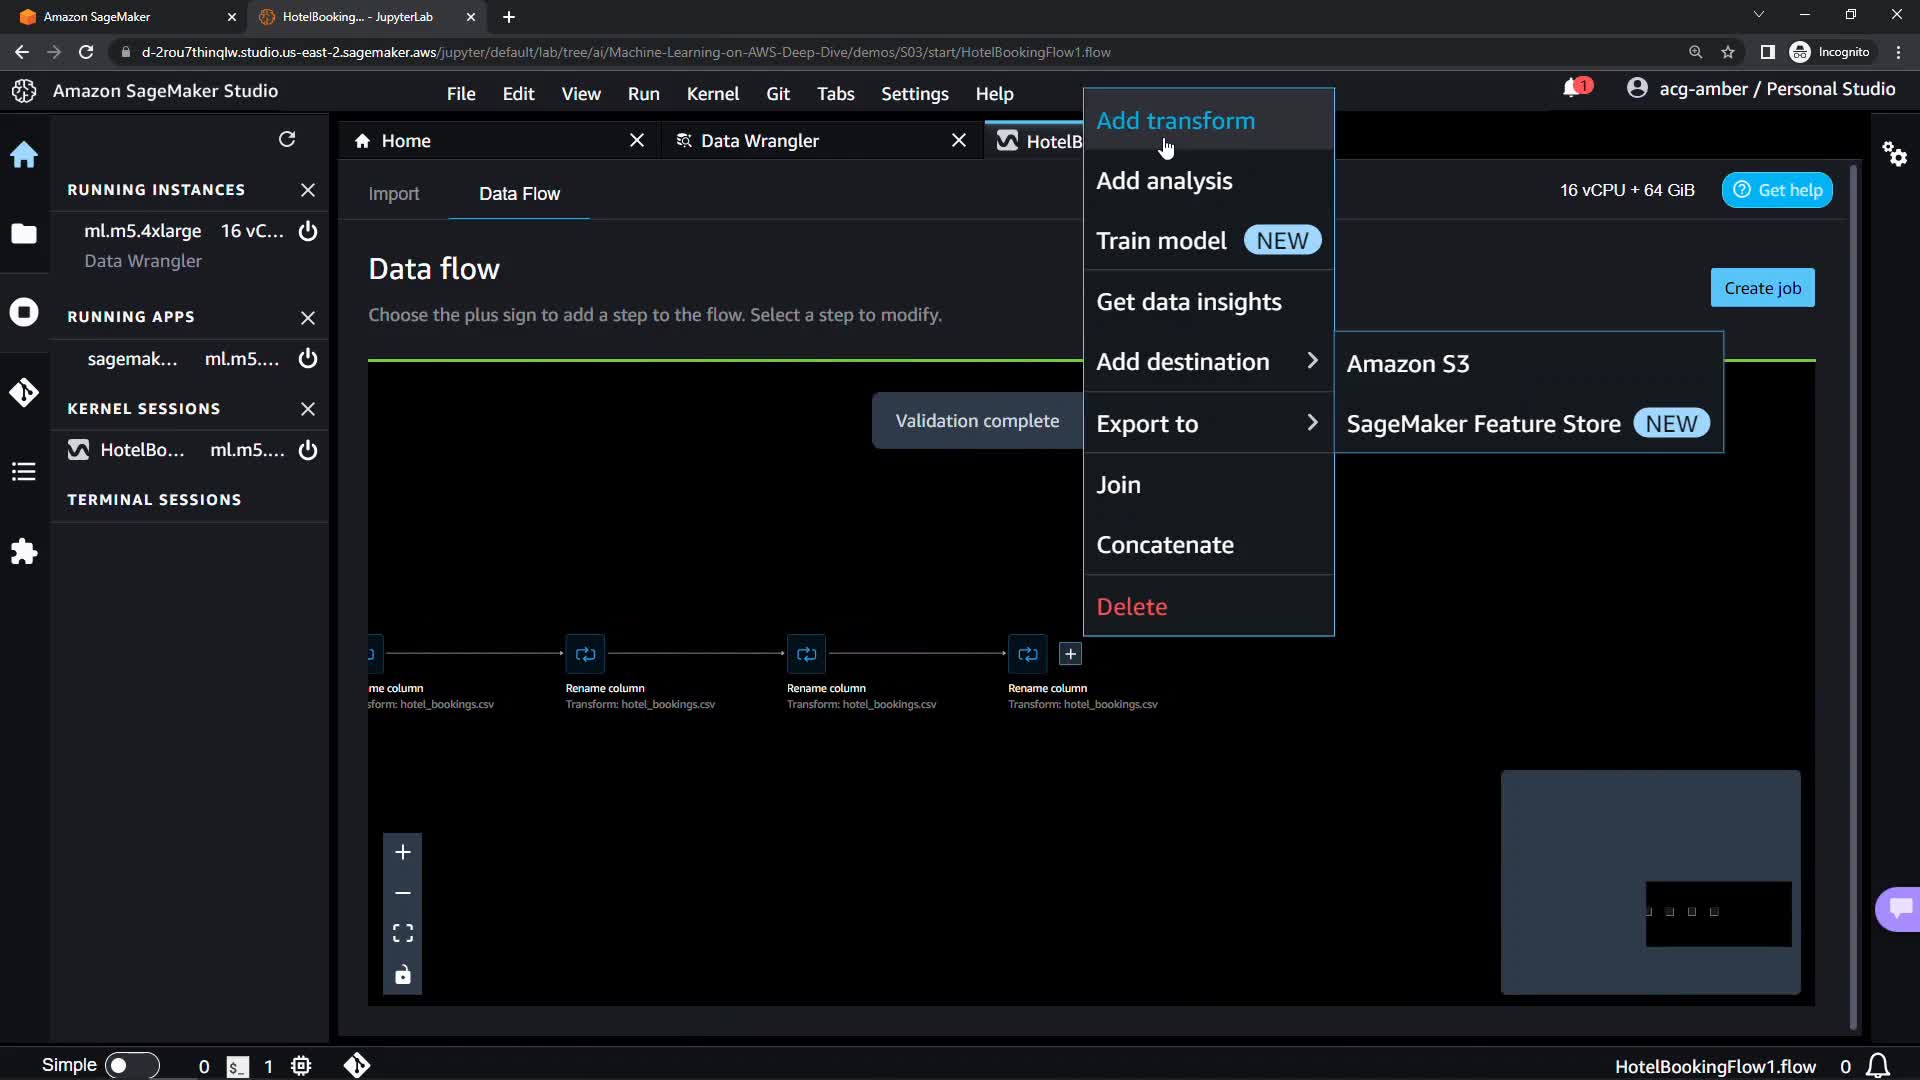Screen dimensions: 1920x1080
Task: Open the Kernel menu
Action: 712,94
